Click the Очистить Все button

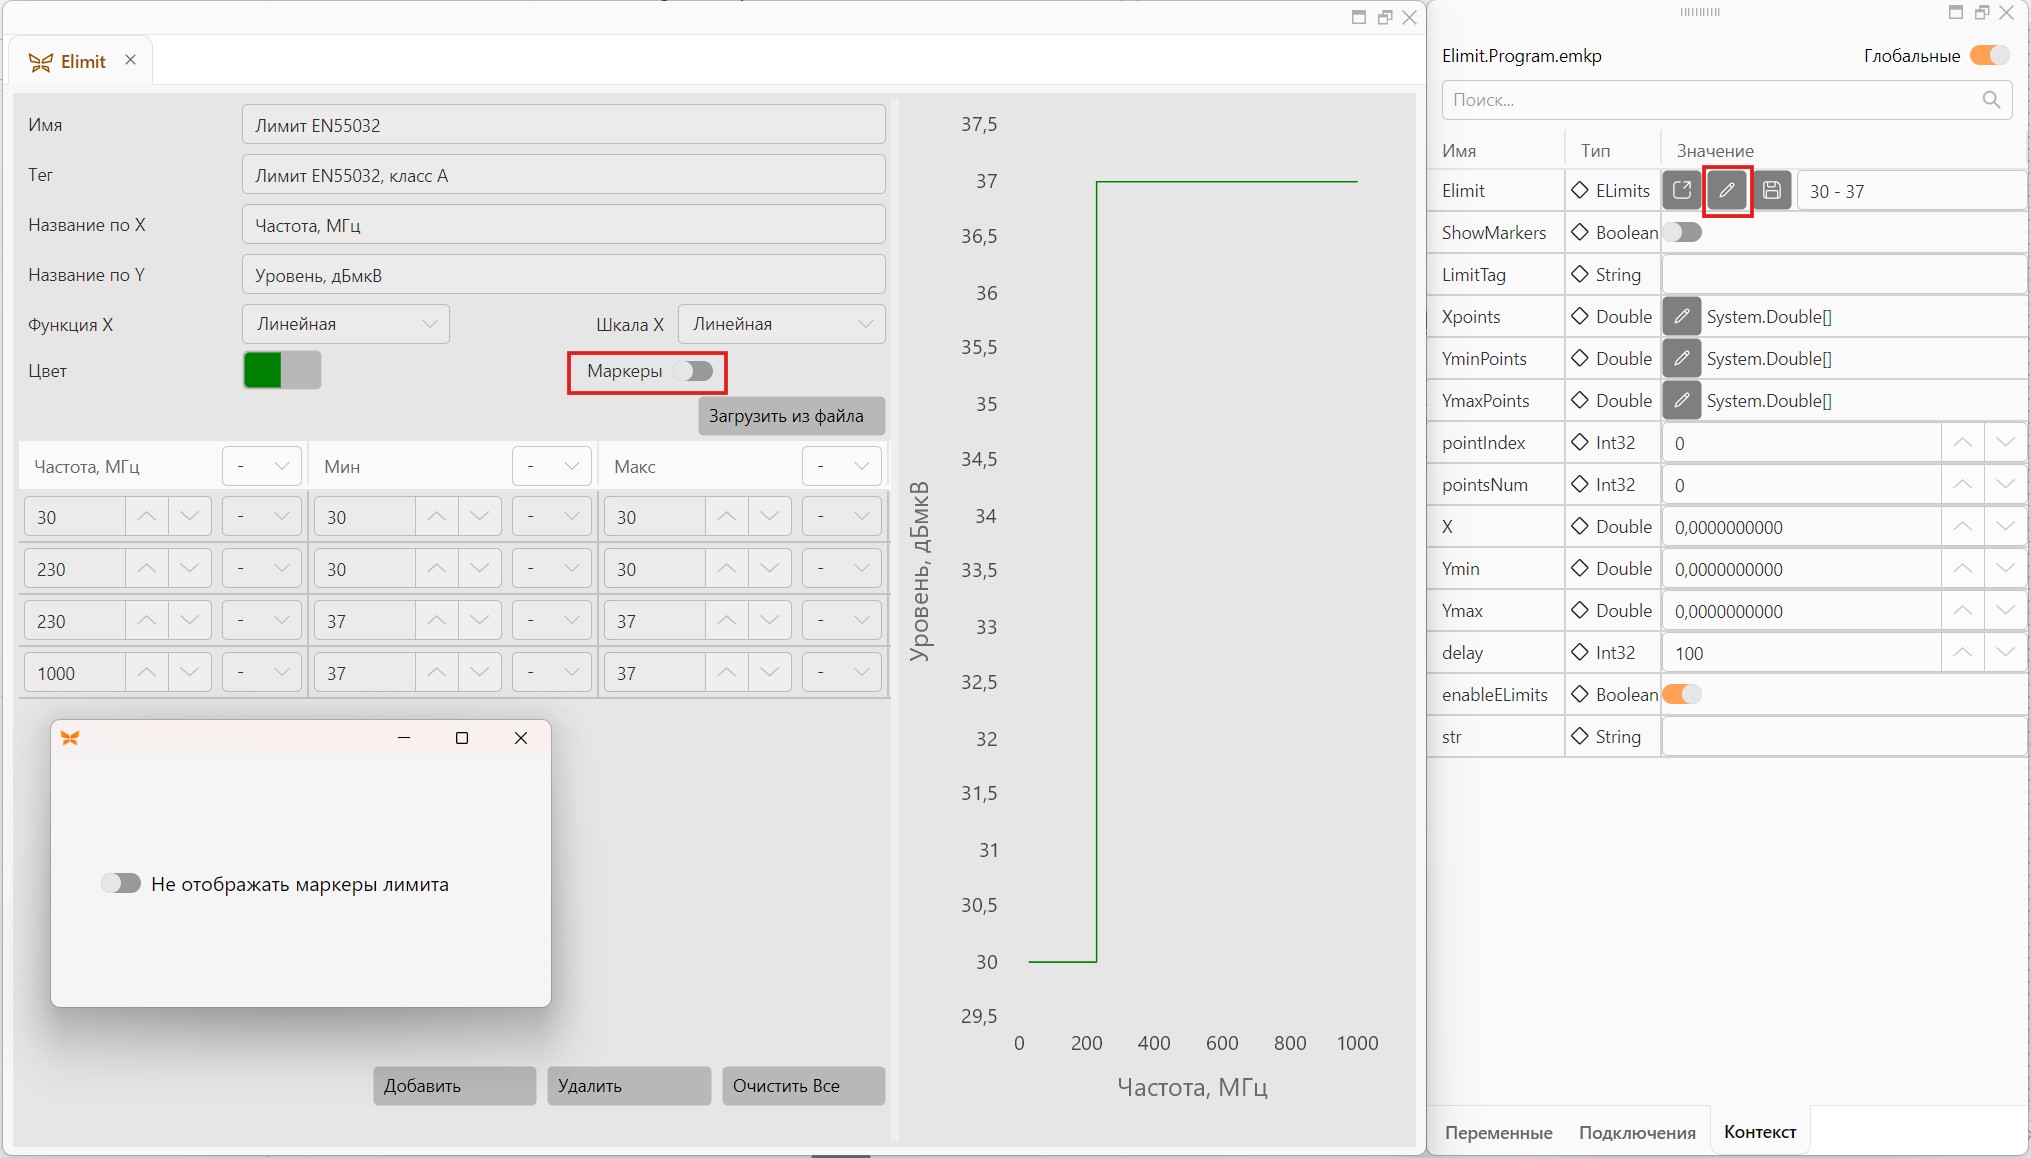point(804,1085)
